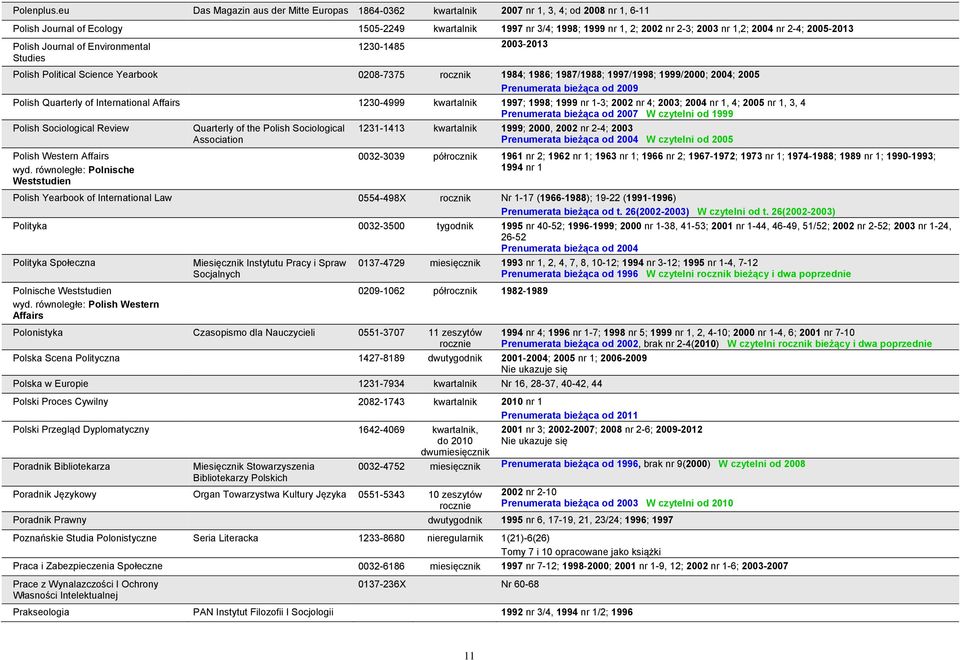Click ISSN 1505-2249
Screen dimensions: 960x660
click(381, 29)
